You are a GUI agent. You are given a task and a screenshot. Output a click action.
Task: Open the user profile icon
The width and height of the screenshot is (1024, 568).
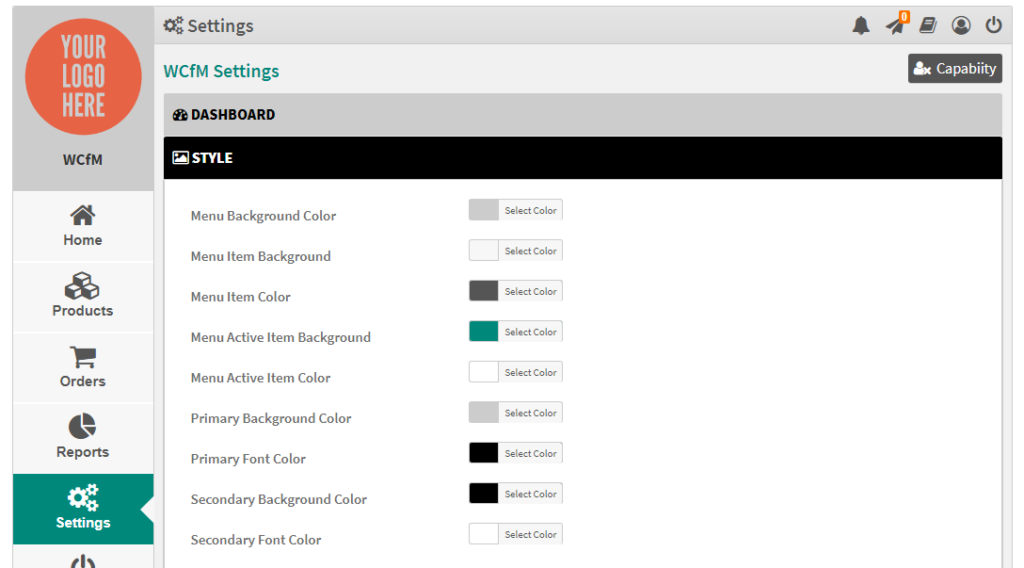click(961, 25)
